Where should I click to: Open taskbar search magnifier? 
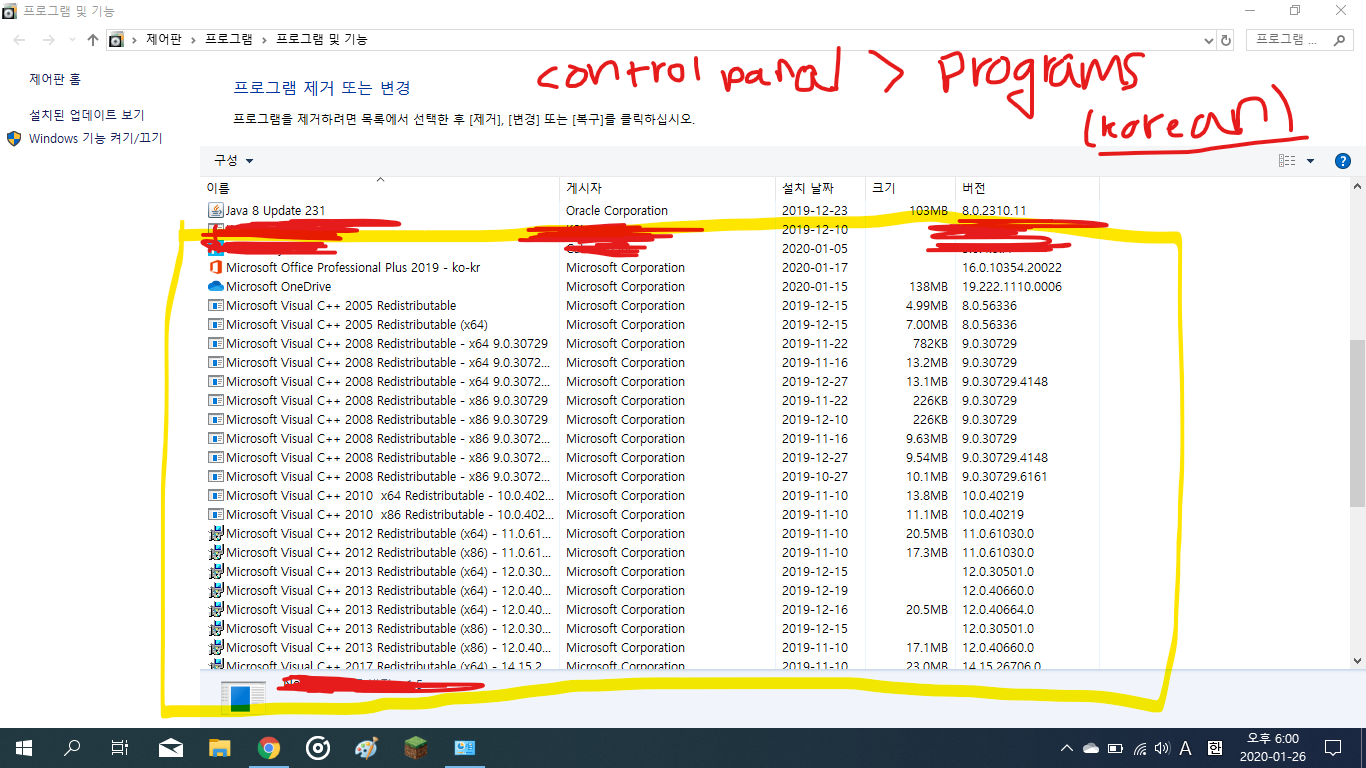coord(72,748)
